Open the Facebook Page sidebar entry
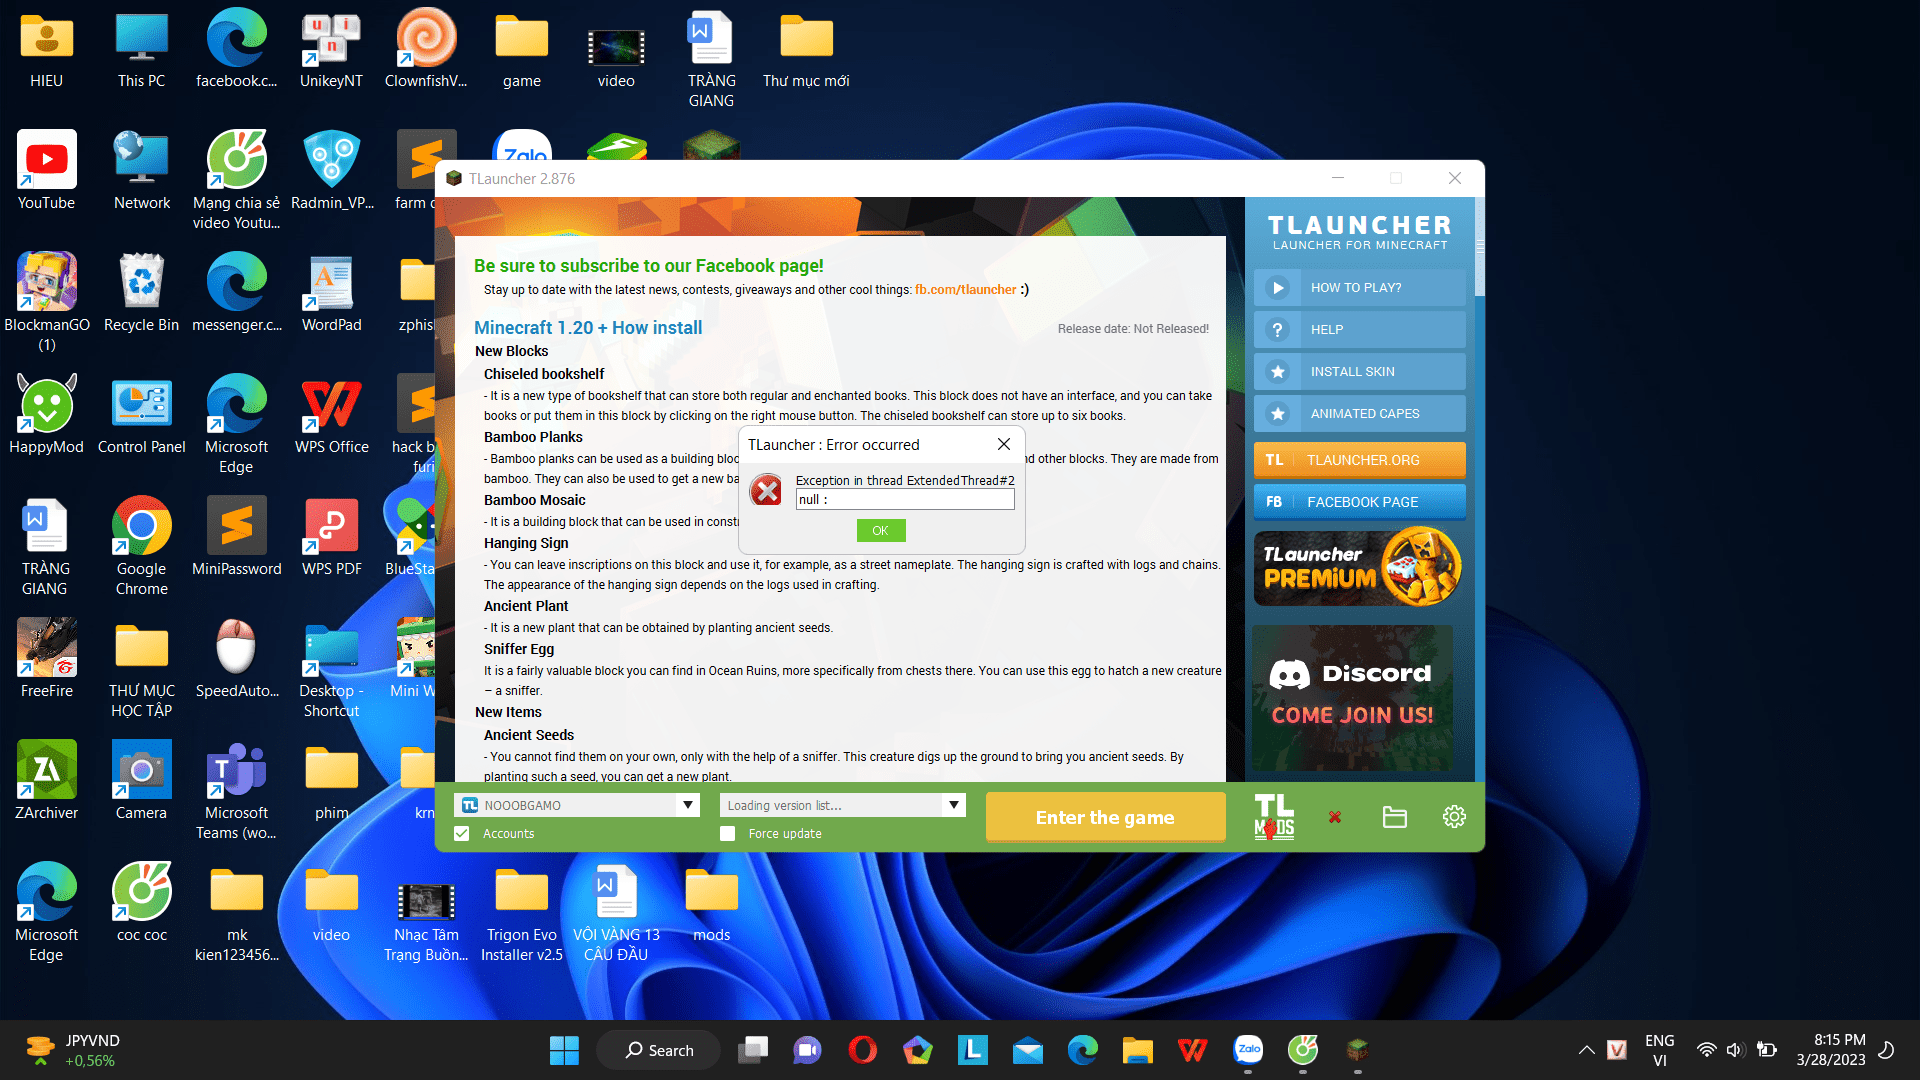 (x=1359, y=502)
